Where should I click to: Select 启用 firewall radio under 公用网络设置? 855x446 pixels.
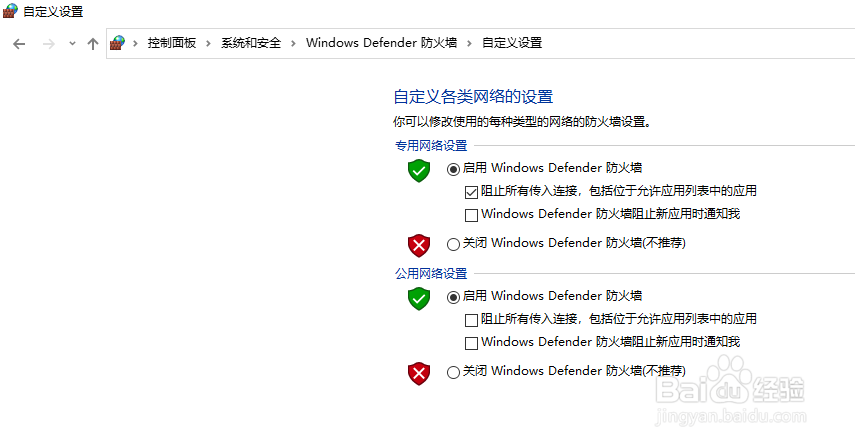click(453, 298)
